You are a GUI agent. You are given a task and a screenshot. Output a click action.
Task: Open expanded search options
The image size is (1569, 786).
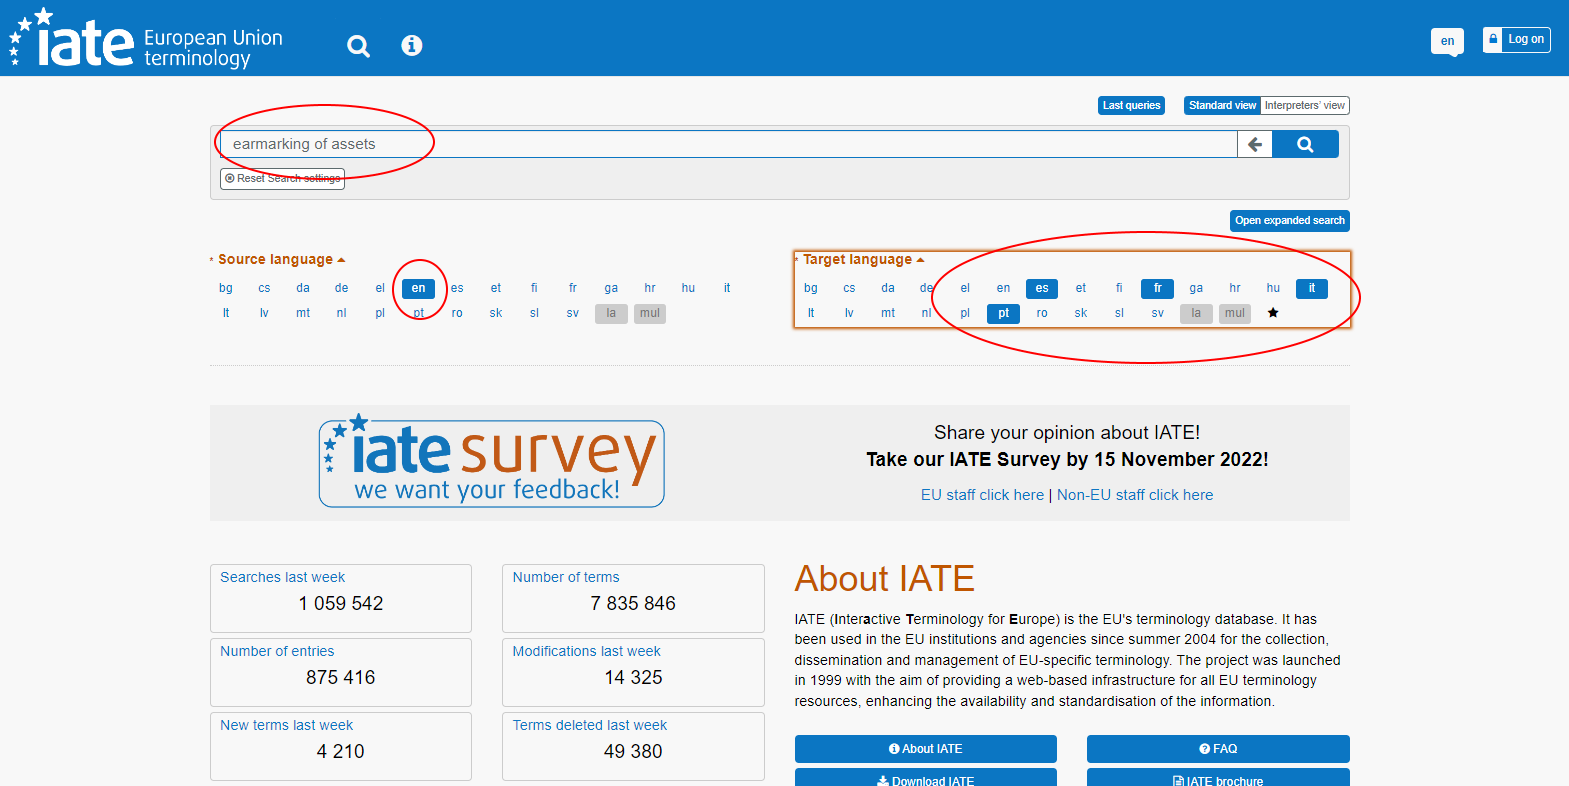pyautogui.click(x=1289, y=221)
